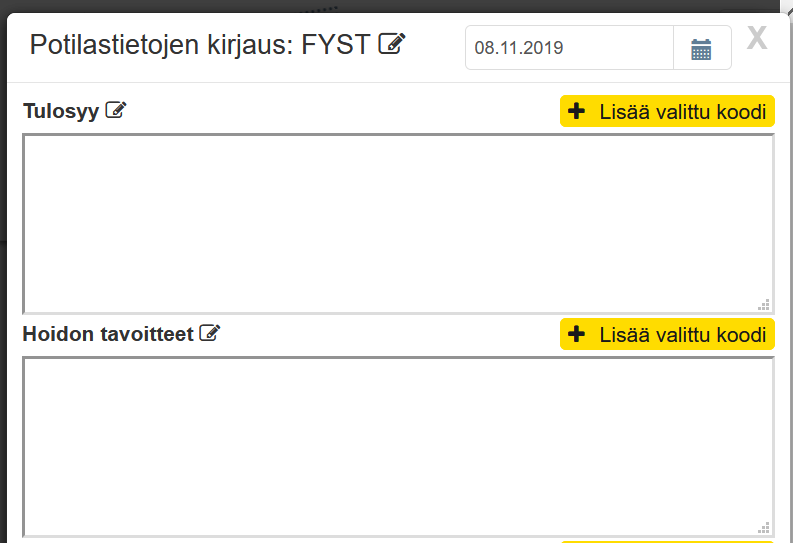This screenshot has width=793, height=543.
Task: Click inside the Tulosyy text area
Action: [x=398, y=223]
